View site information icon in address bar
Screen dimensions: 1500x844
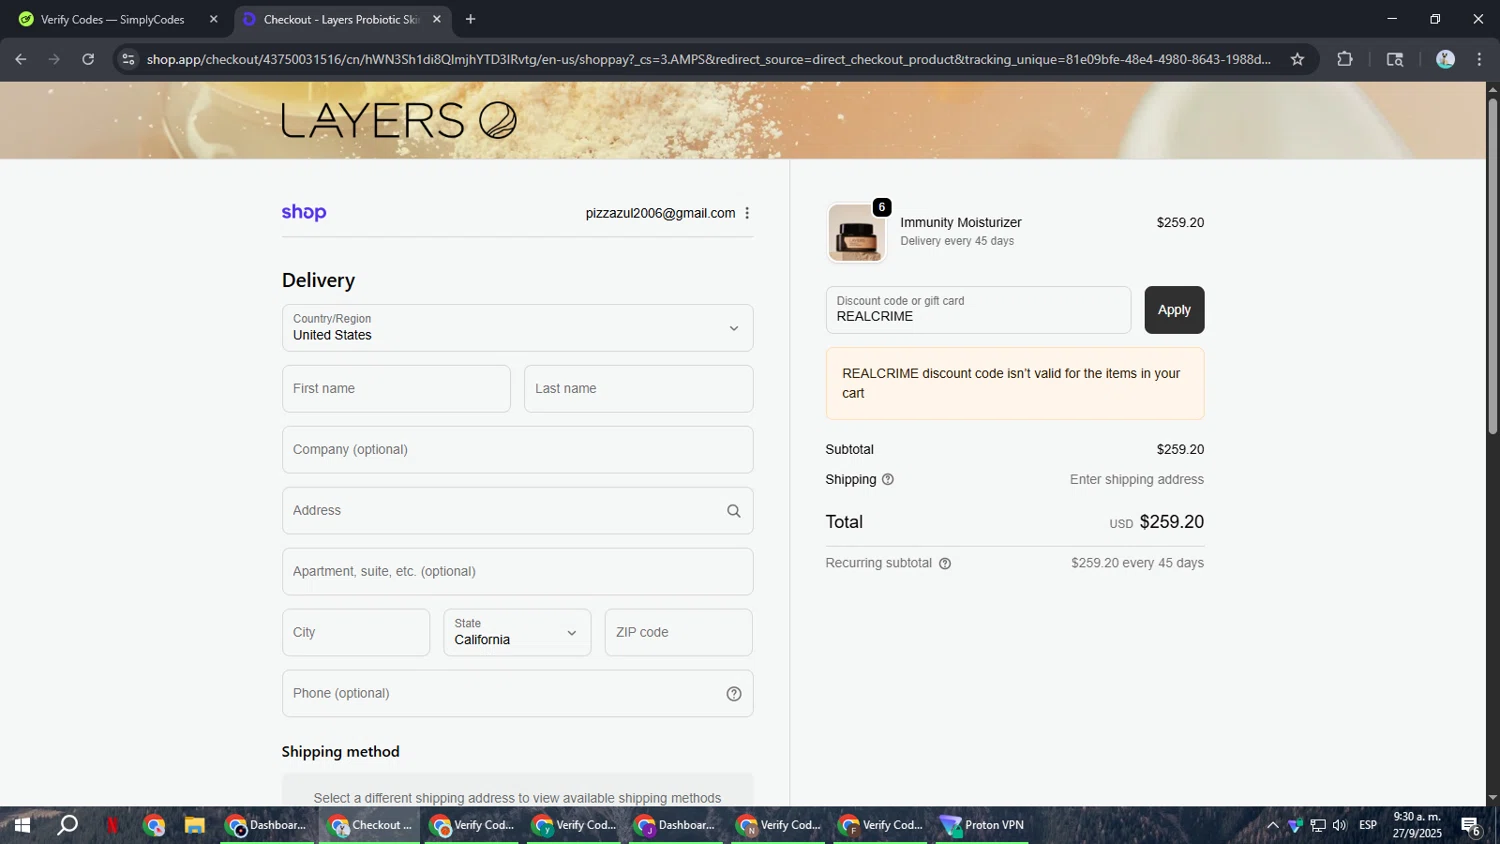tap(127, 59)
